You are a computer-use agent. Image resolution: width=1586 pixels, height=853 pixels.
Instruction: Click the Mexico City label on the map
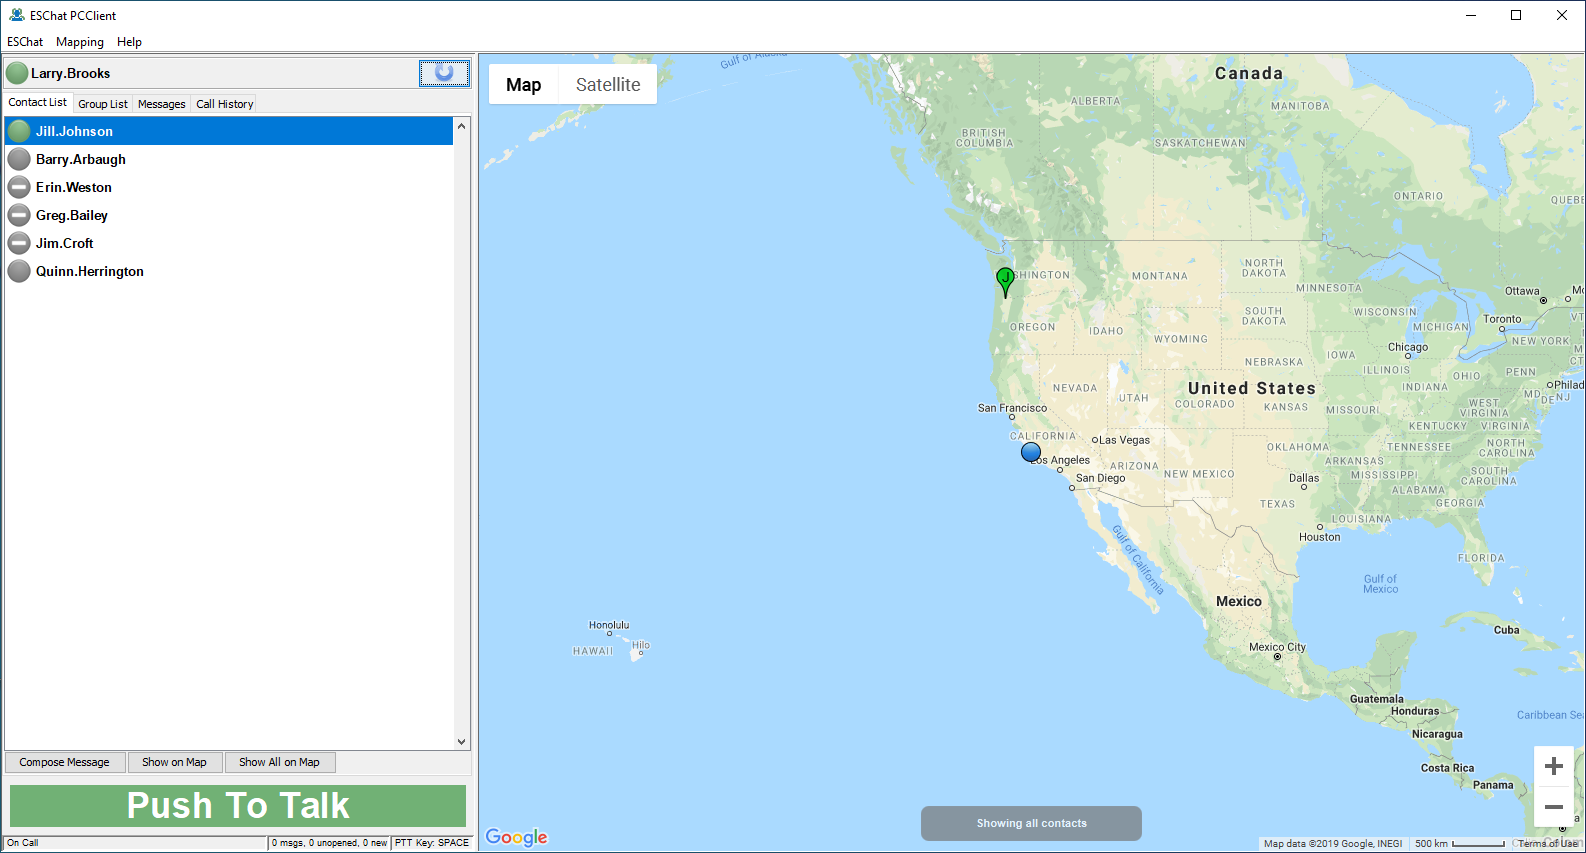click(x=1277, y=647)
